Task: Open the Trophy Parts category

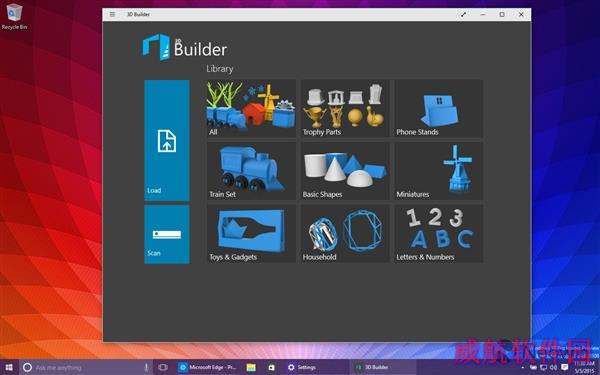Action: click(345, 108)
